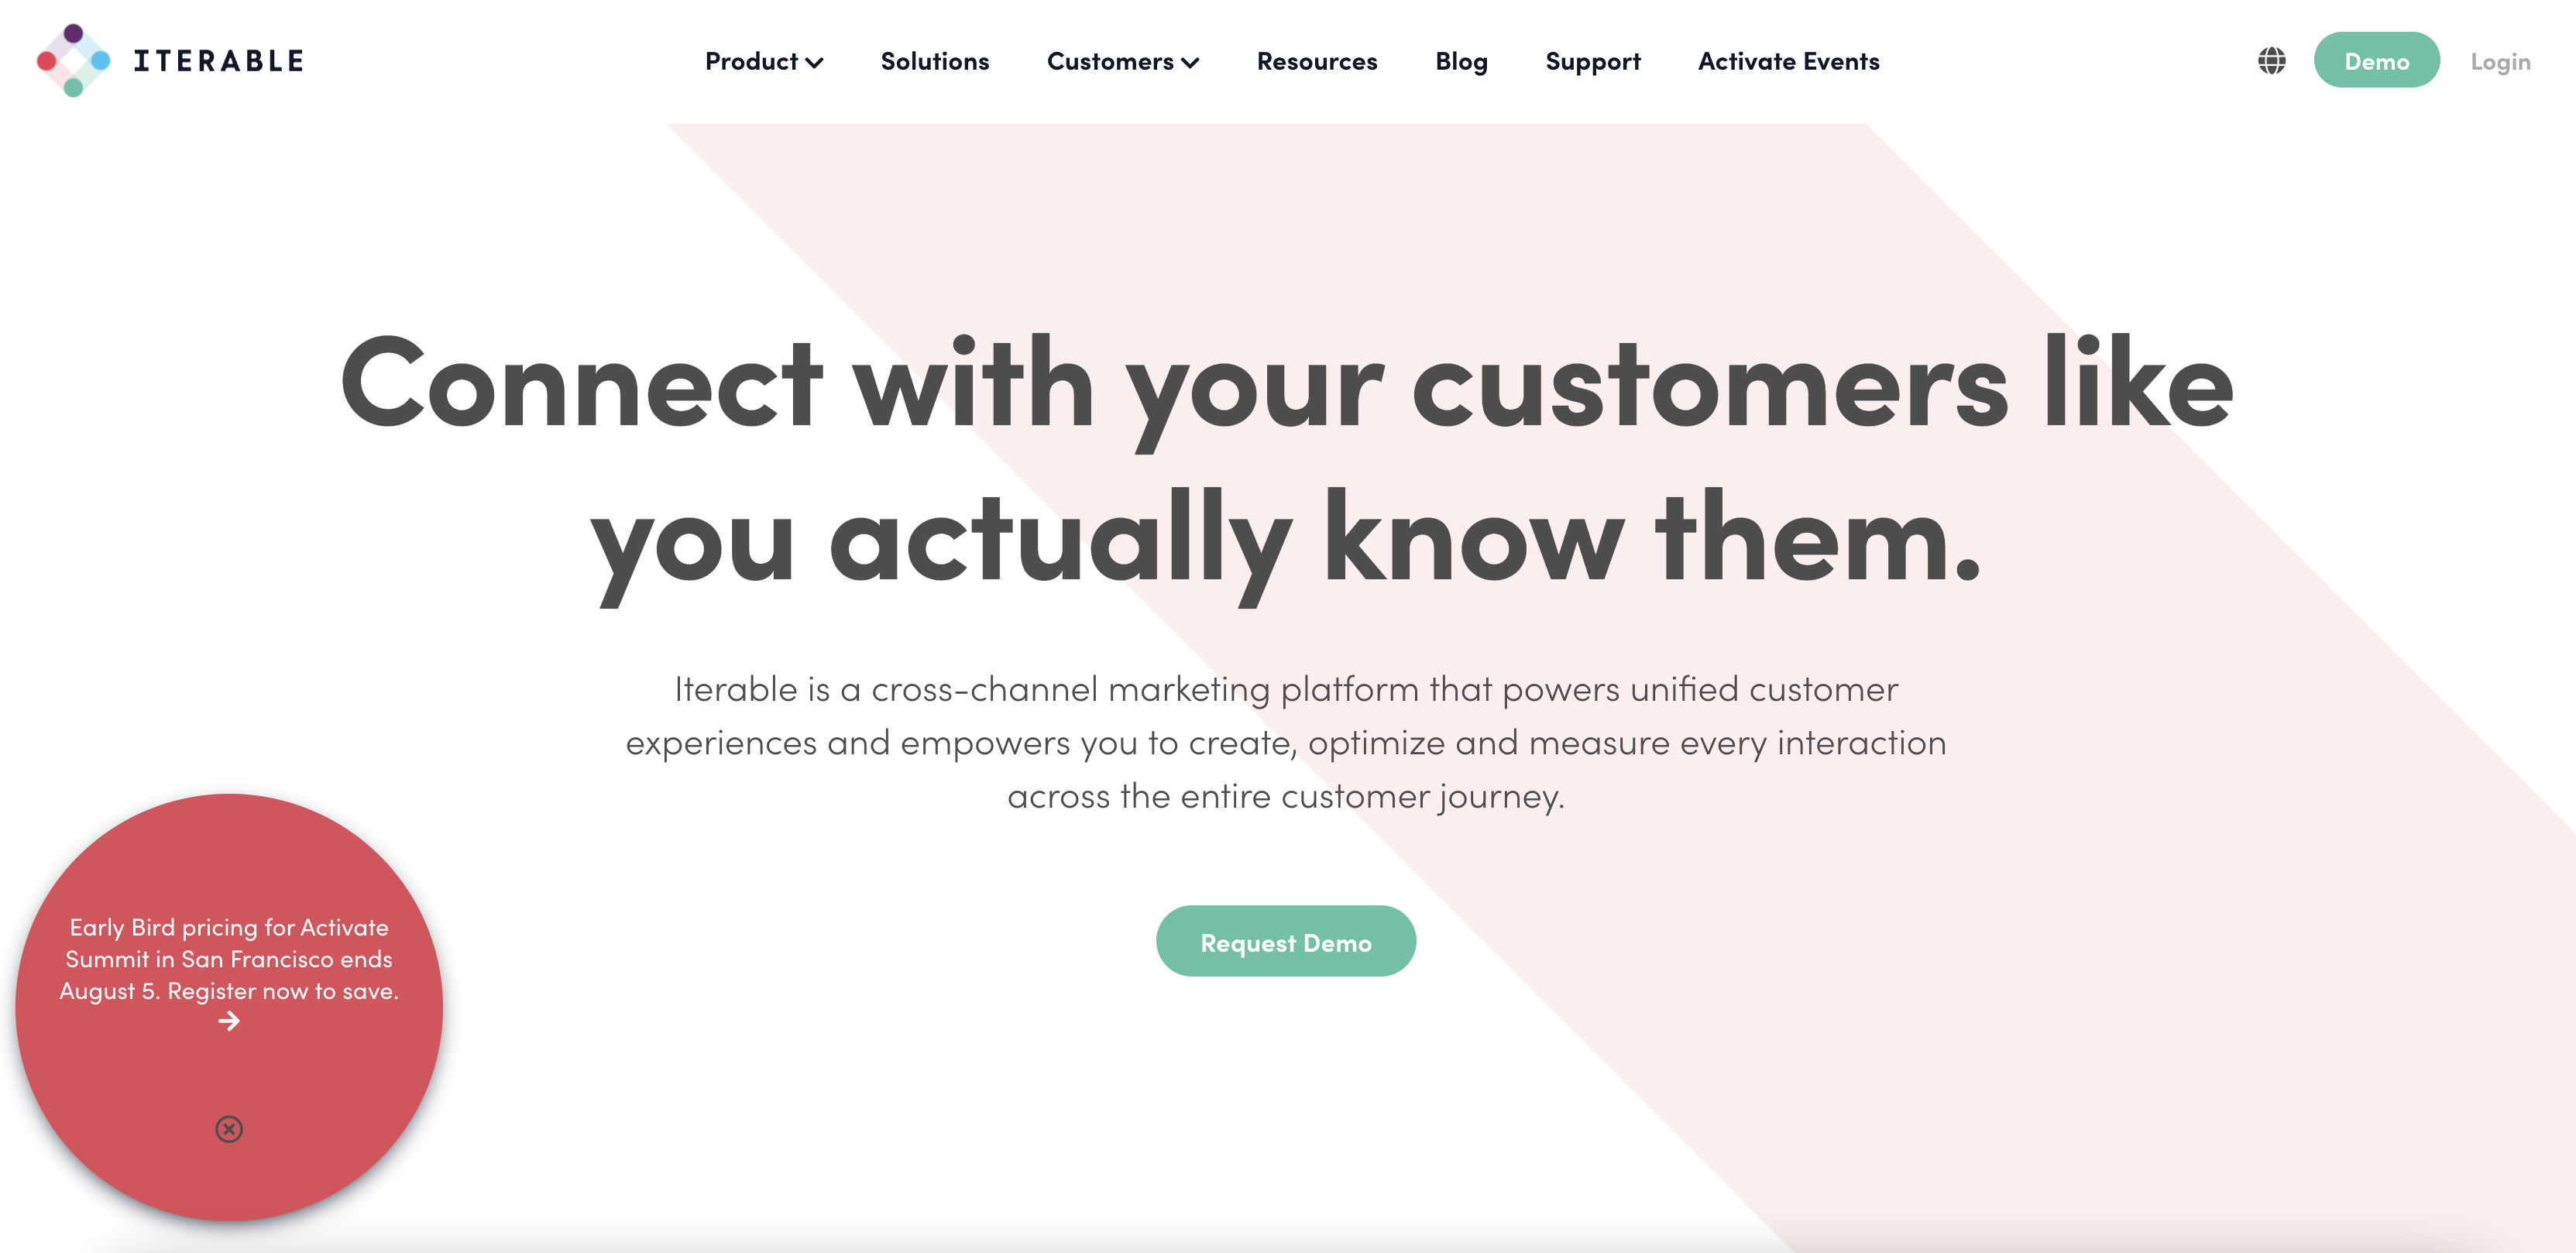Open the globe language selector
Image resolution: width=2576 pixels, height=1253 pixels.
(2271, 61)
